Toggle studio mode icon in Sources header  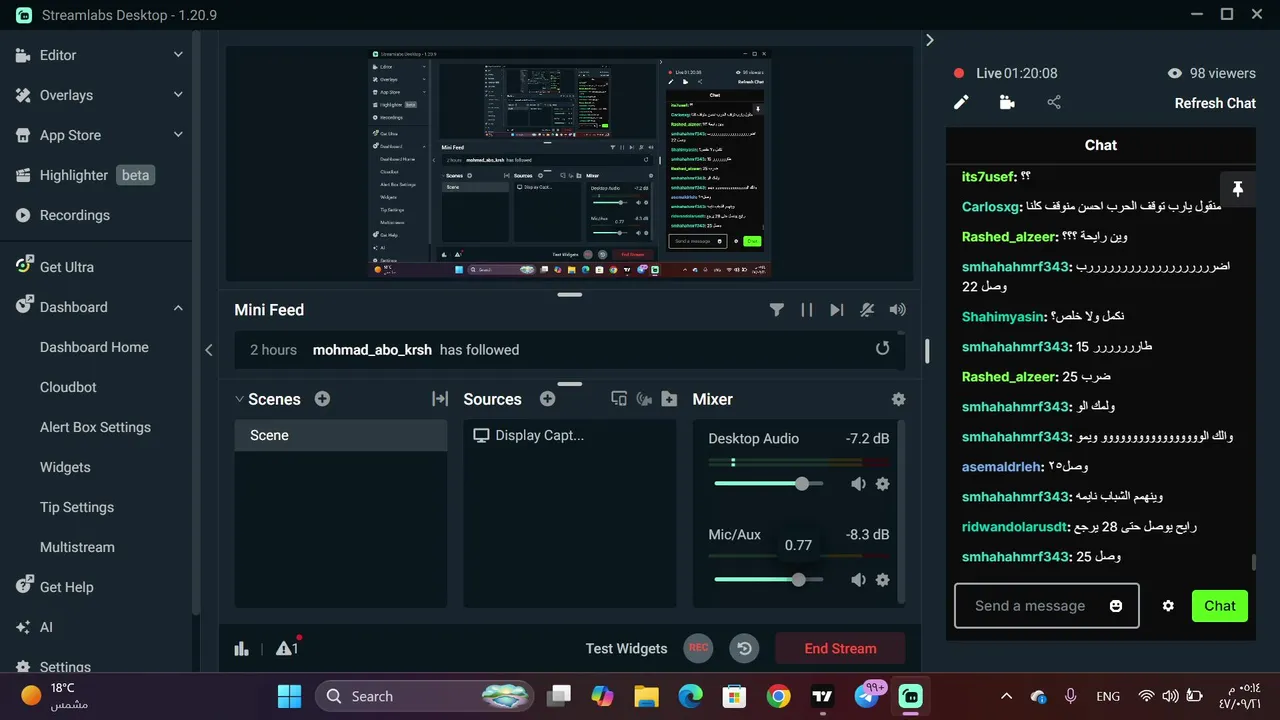click(618, 399)
